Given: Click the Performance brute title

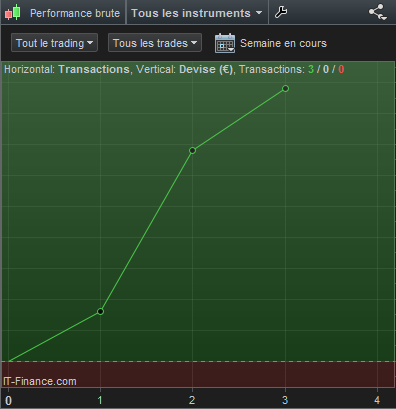Looking at the screenshot, I should [75, 13].
